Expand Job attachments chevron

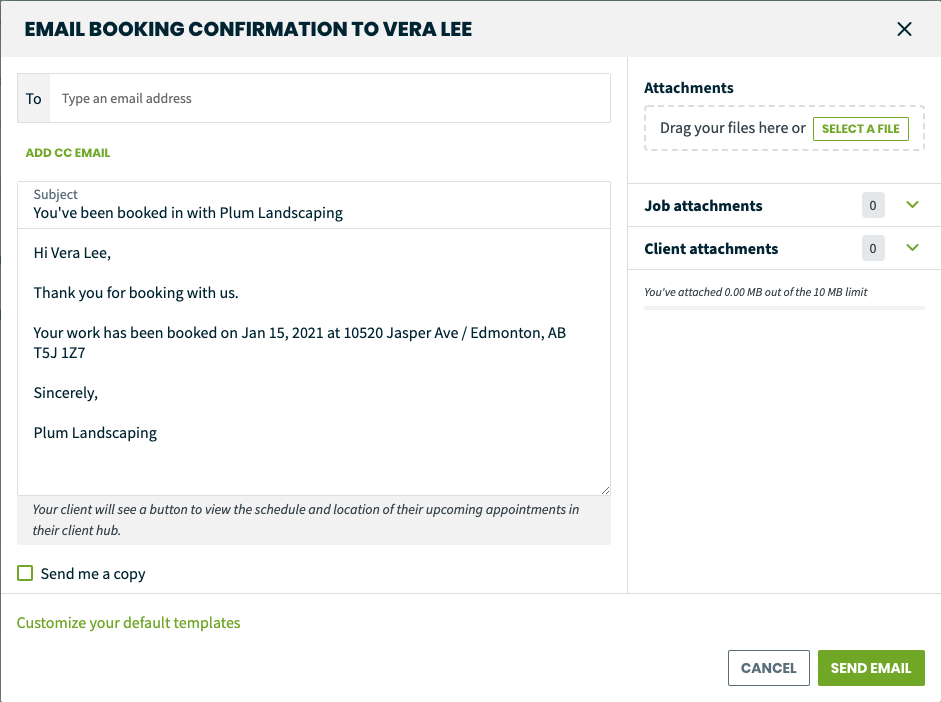pos(912,205)
